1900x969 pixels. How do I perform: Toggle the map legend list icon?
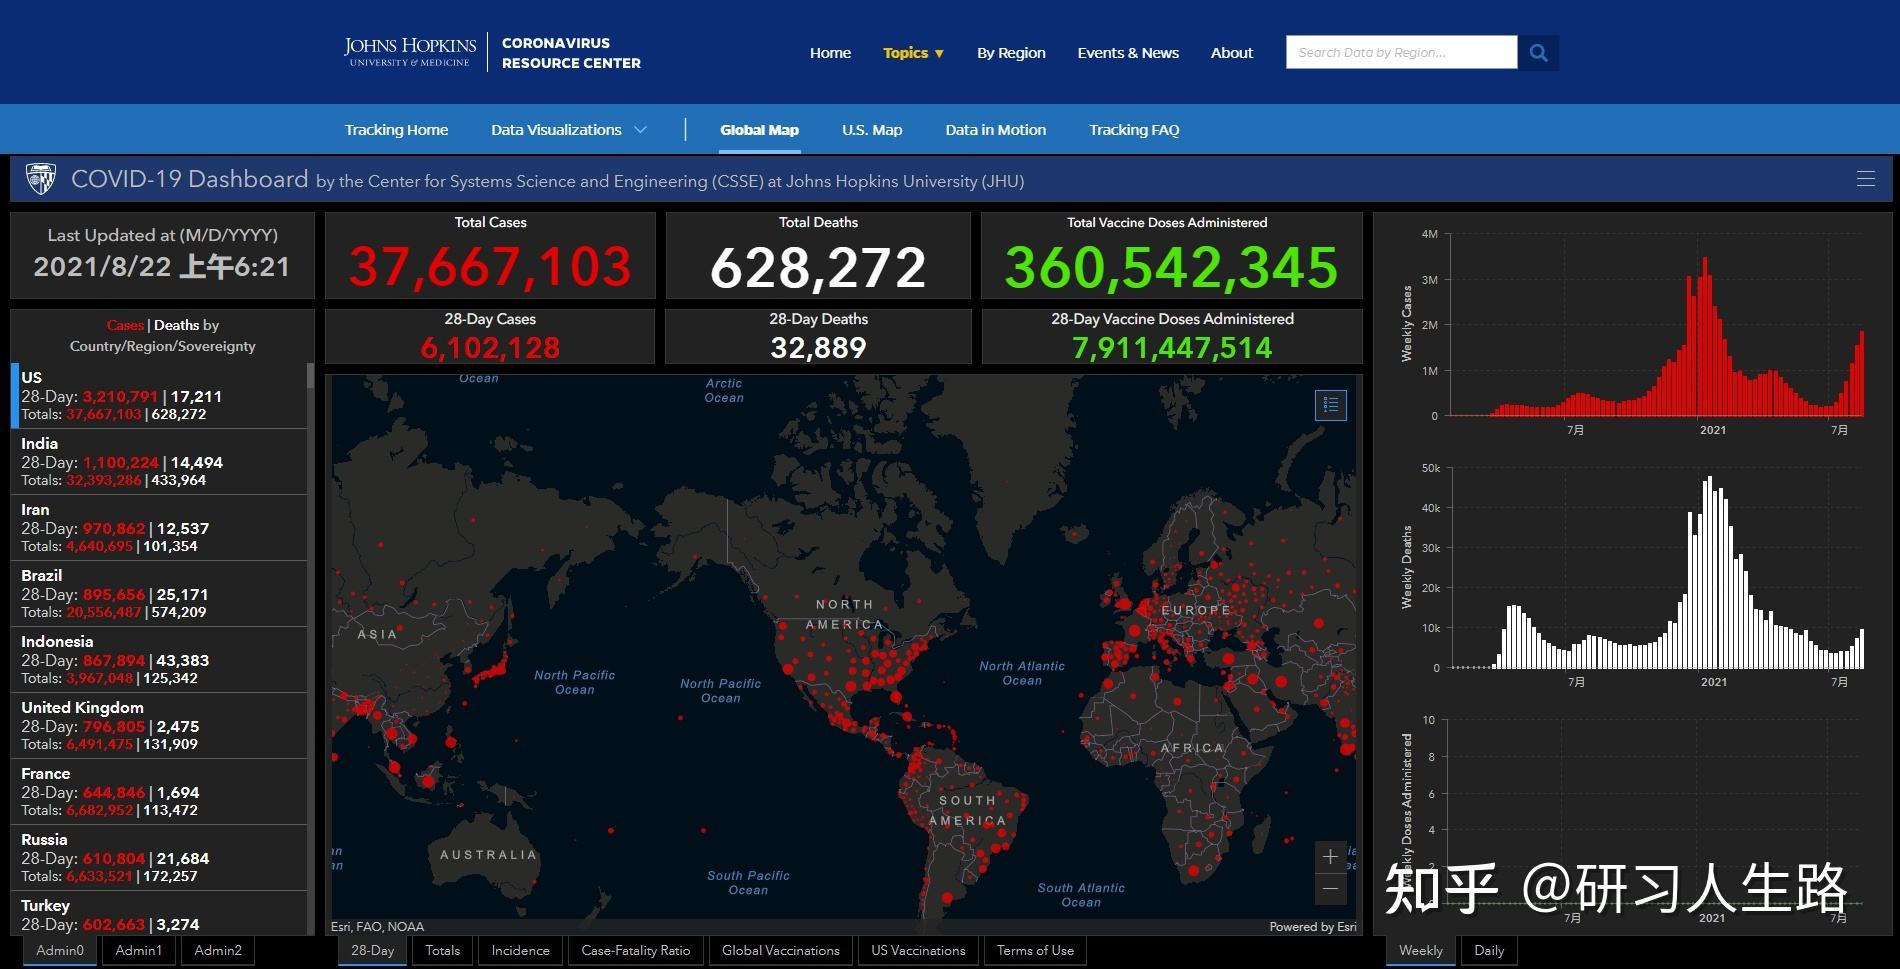click(1330, 405)
